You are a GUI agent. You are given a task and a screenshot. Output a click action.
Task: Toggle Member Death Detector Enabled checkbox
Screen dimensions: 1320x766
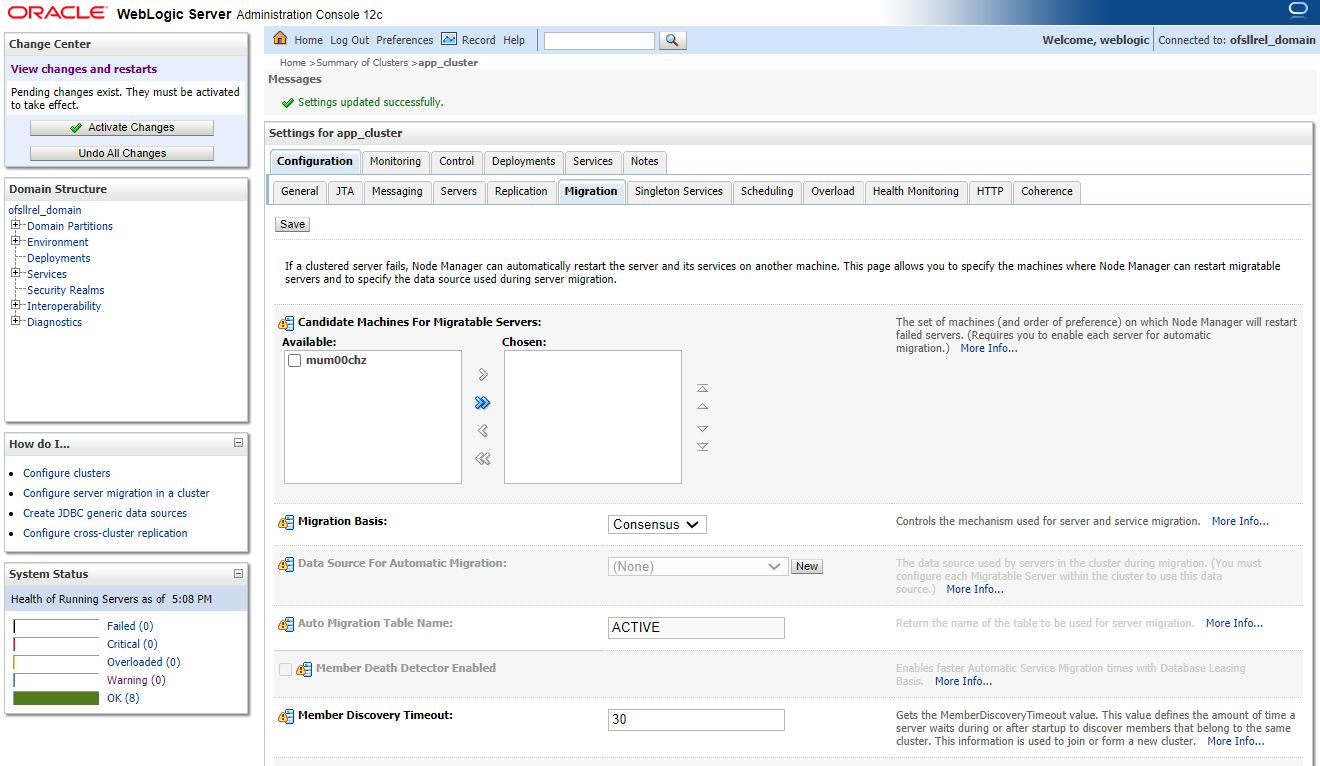(x=285, y=669)
